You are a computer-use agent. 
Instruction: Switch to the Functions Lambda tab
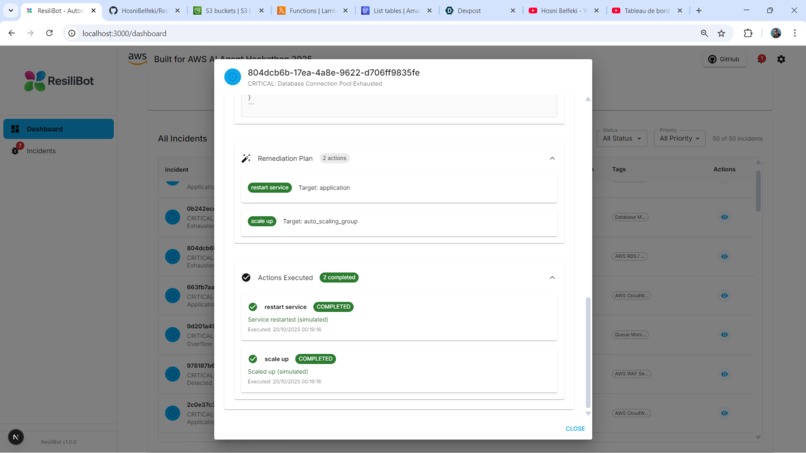312,10
